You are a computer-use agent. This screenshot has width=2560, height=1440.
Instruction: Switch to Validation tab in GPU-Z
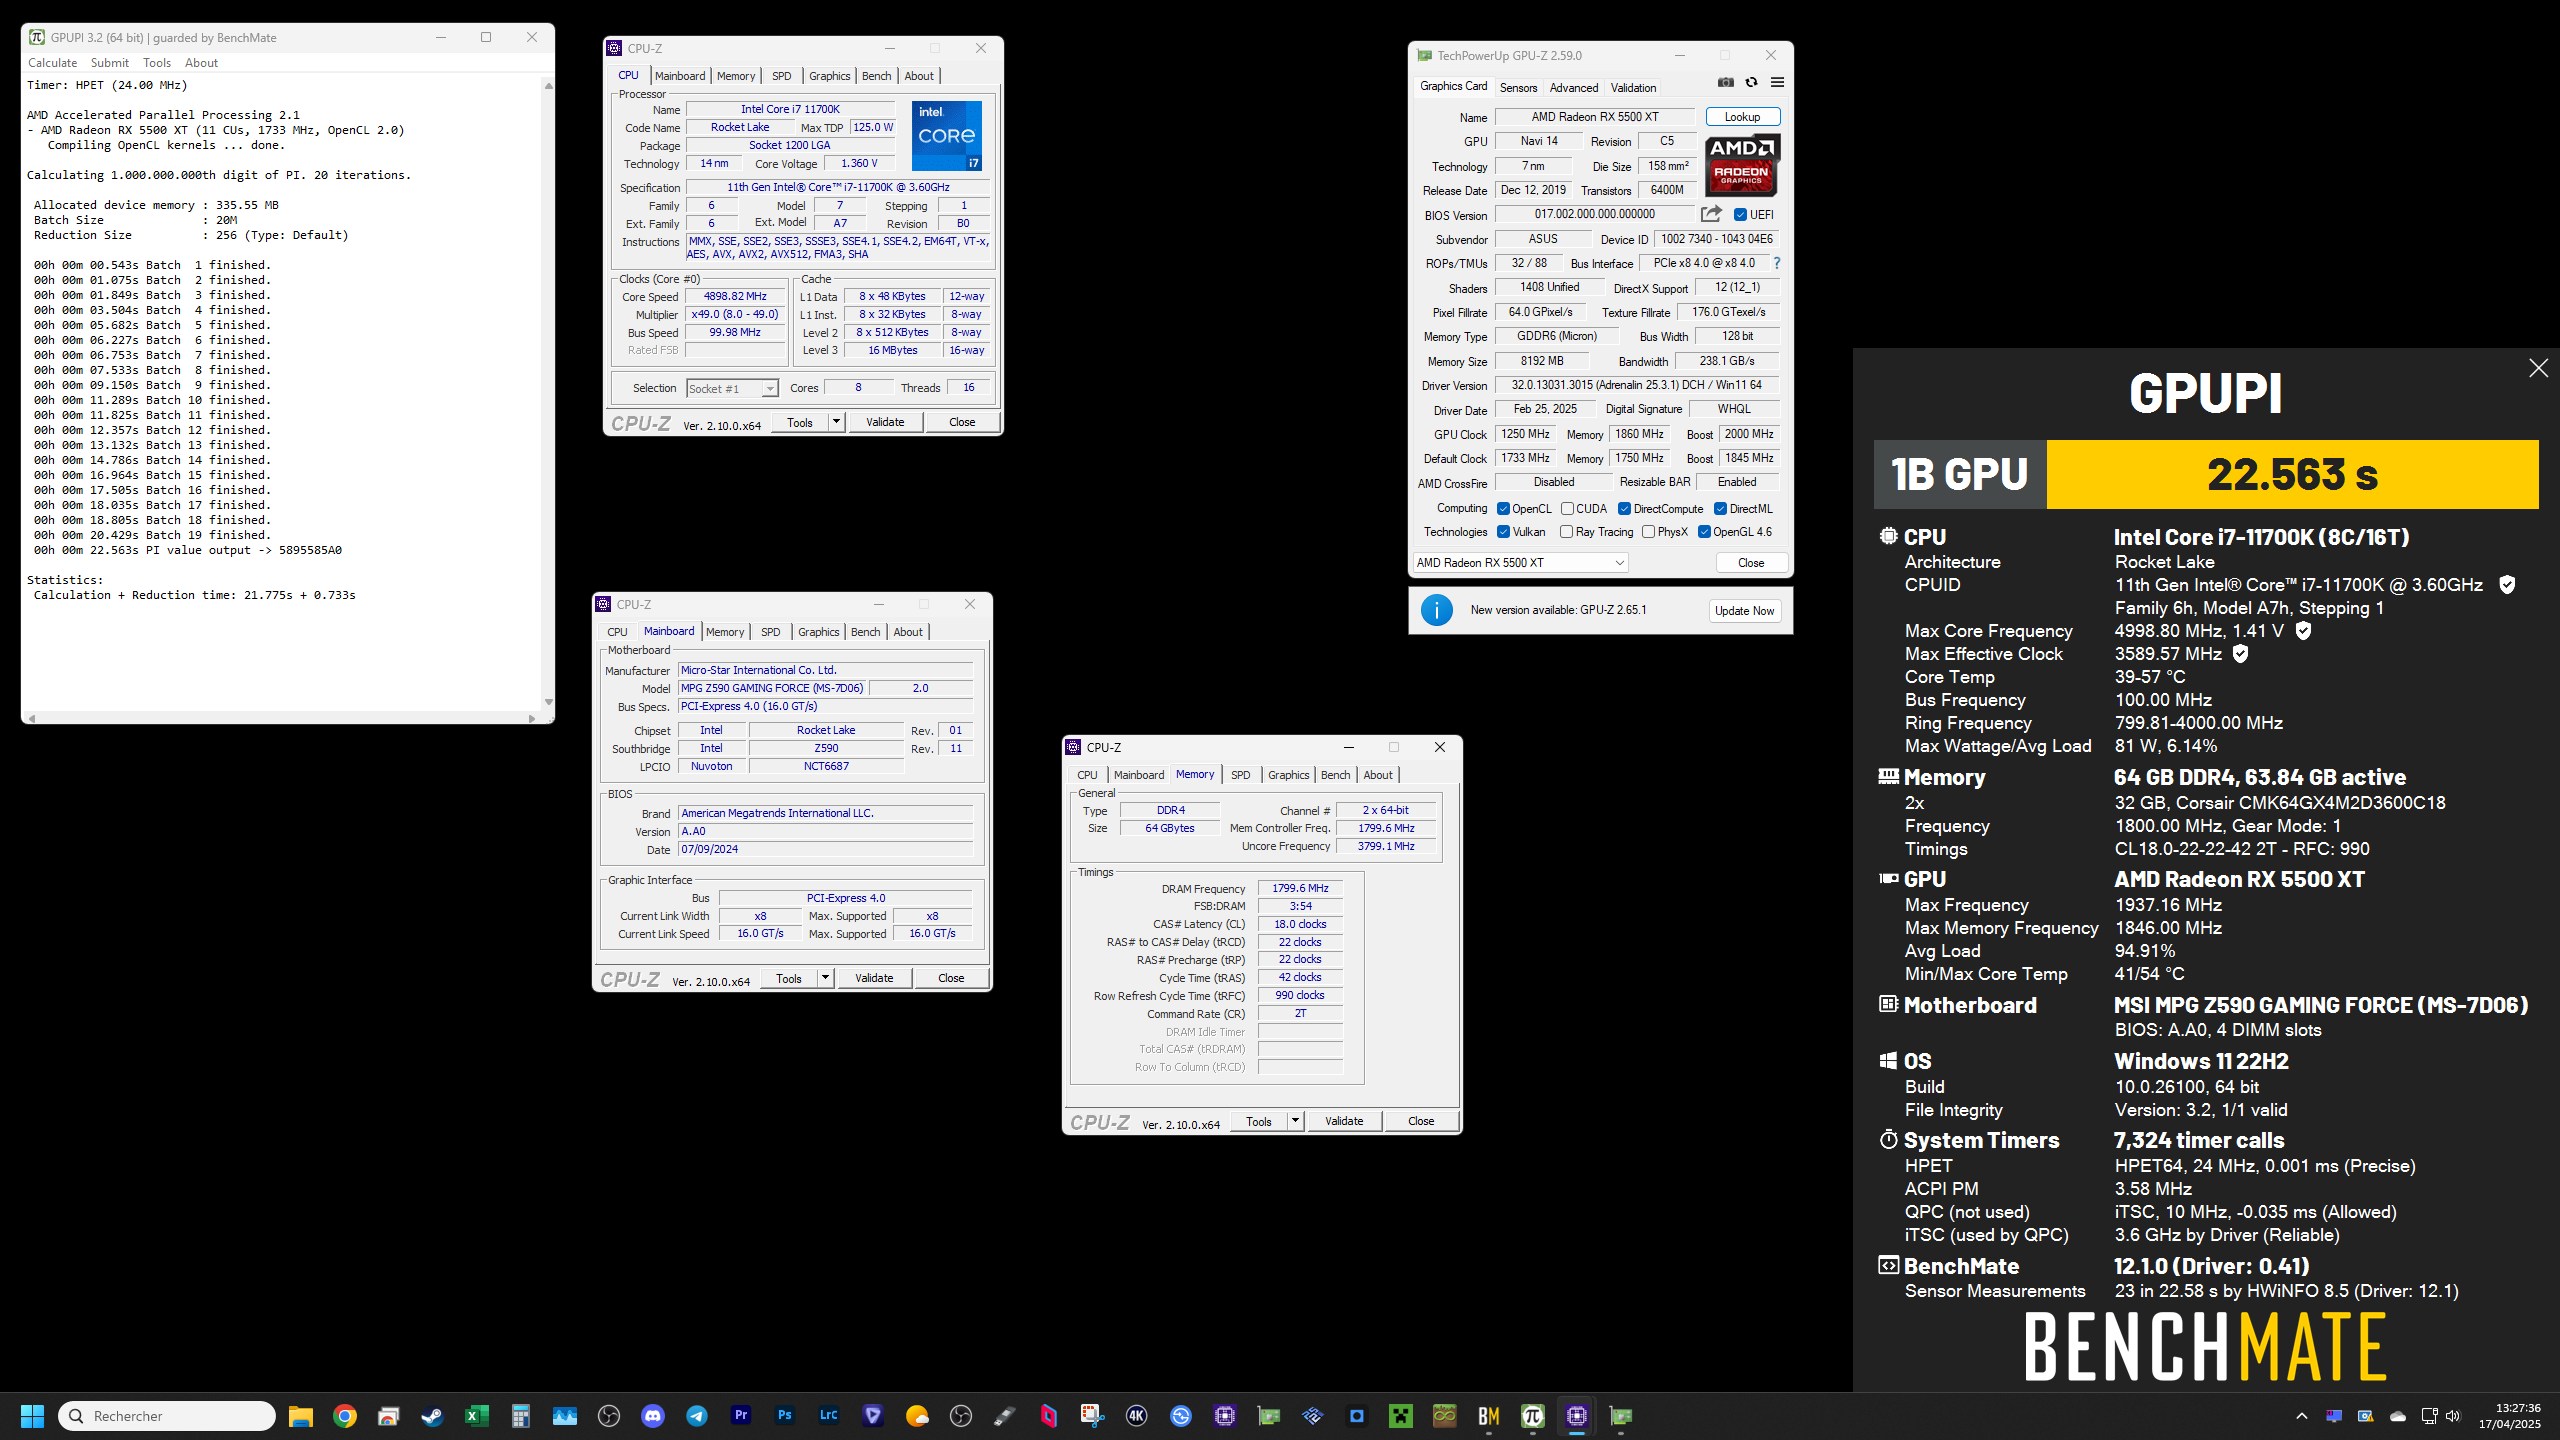(1633, 88)
